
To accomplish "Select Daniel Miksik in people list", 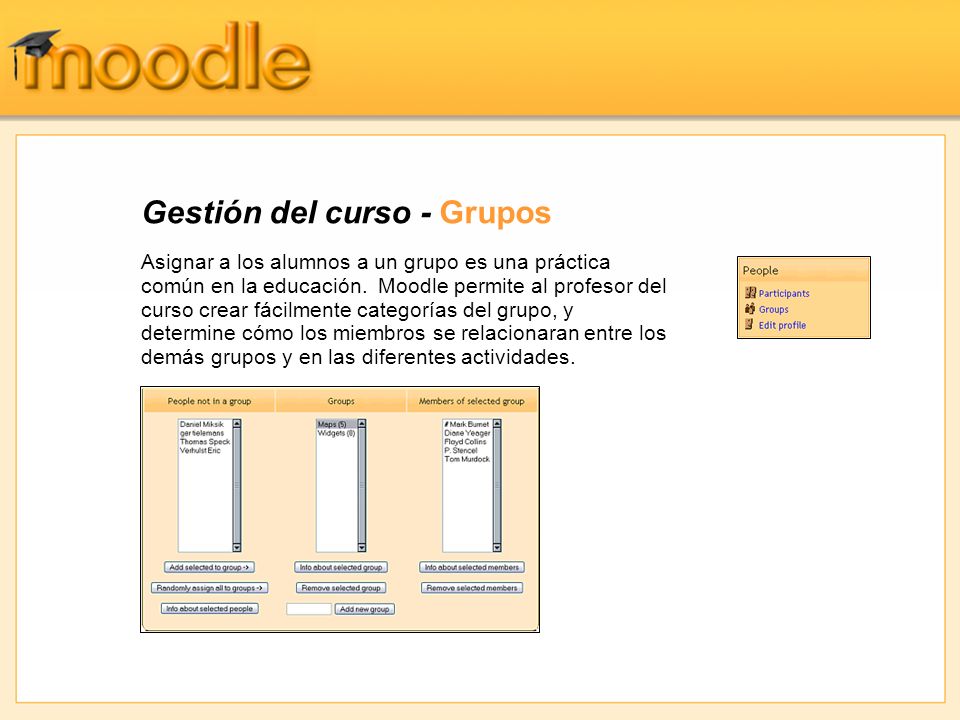I will [x=202, y=424].
